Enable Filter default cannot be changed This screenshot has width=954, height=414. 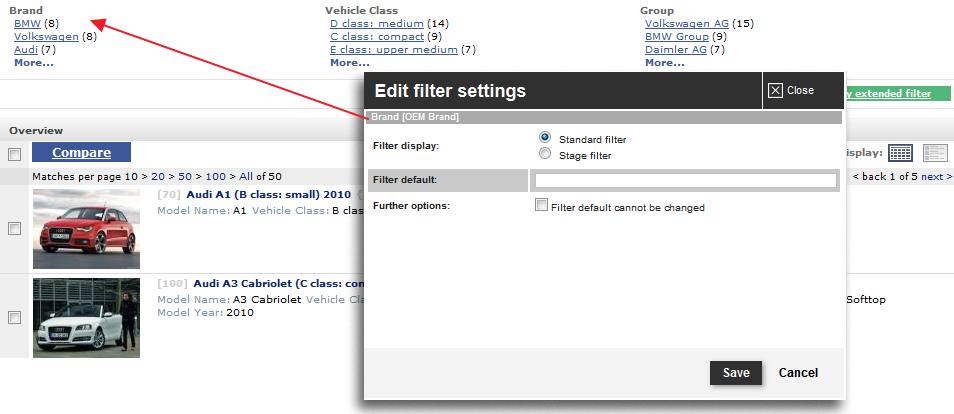[541, 205]
